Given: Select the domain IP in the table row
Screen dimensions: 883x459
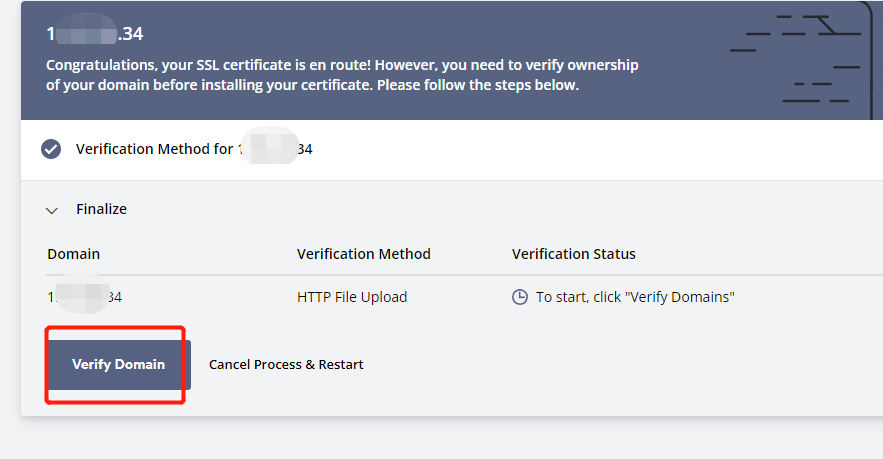Looking at the screenshot, I should pos(84,297).
